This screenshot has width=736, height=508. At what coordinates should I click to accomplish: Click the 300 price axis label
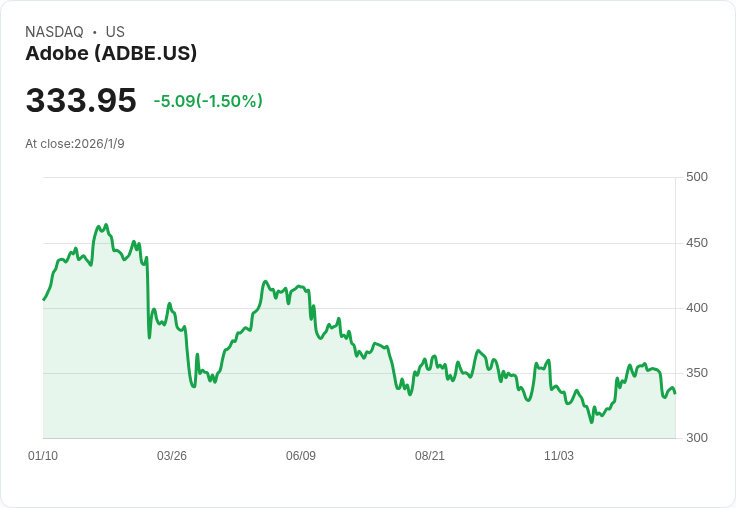697,438
